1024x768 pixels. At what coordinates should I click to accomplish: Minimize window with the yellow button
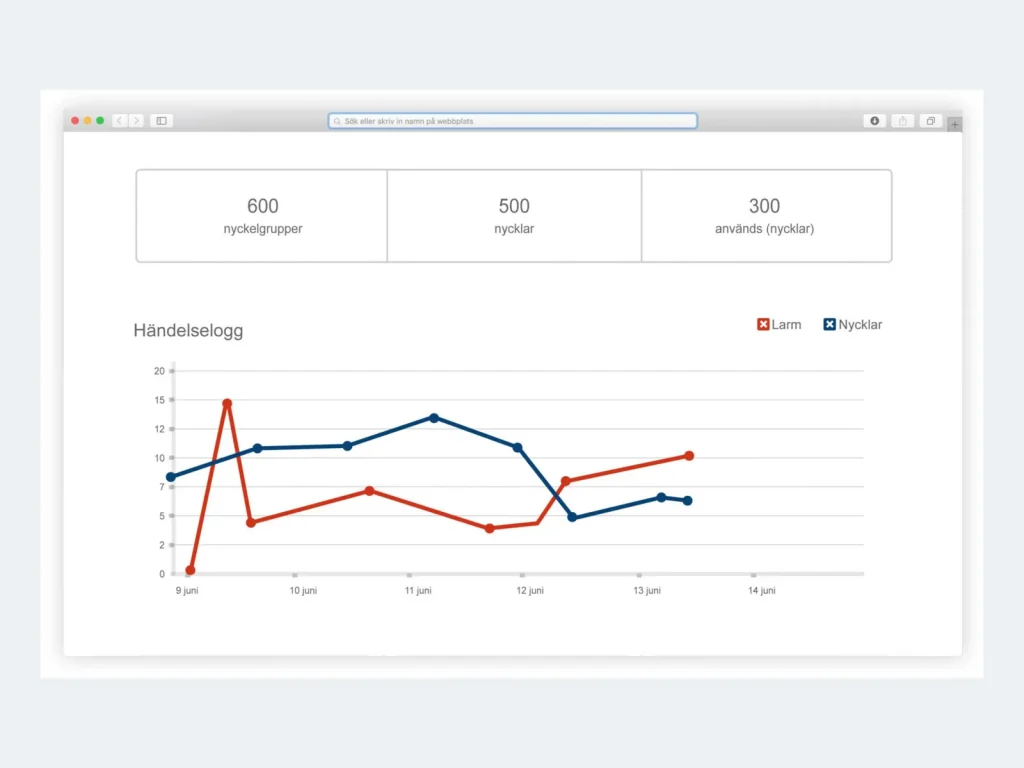click(88, 121)
